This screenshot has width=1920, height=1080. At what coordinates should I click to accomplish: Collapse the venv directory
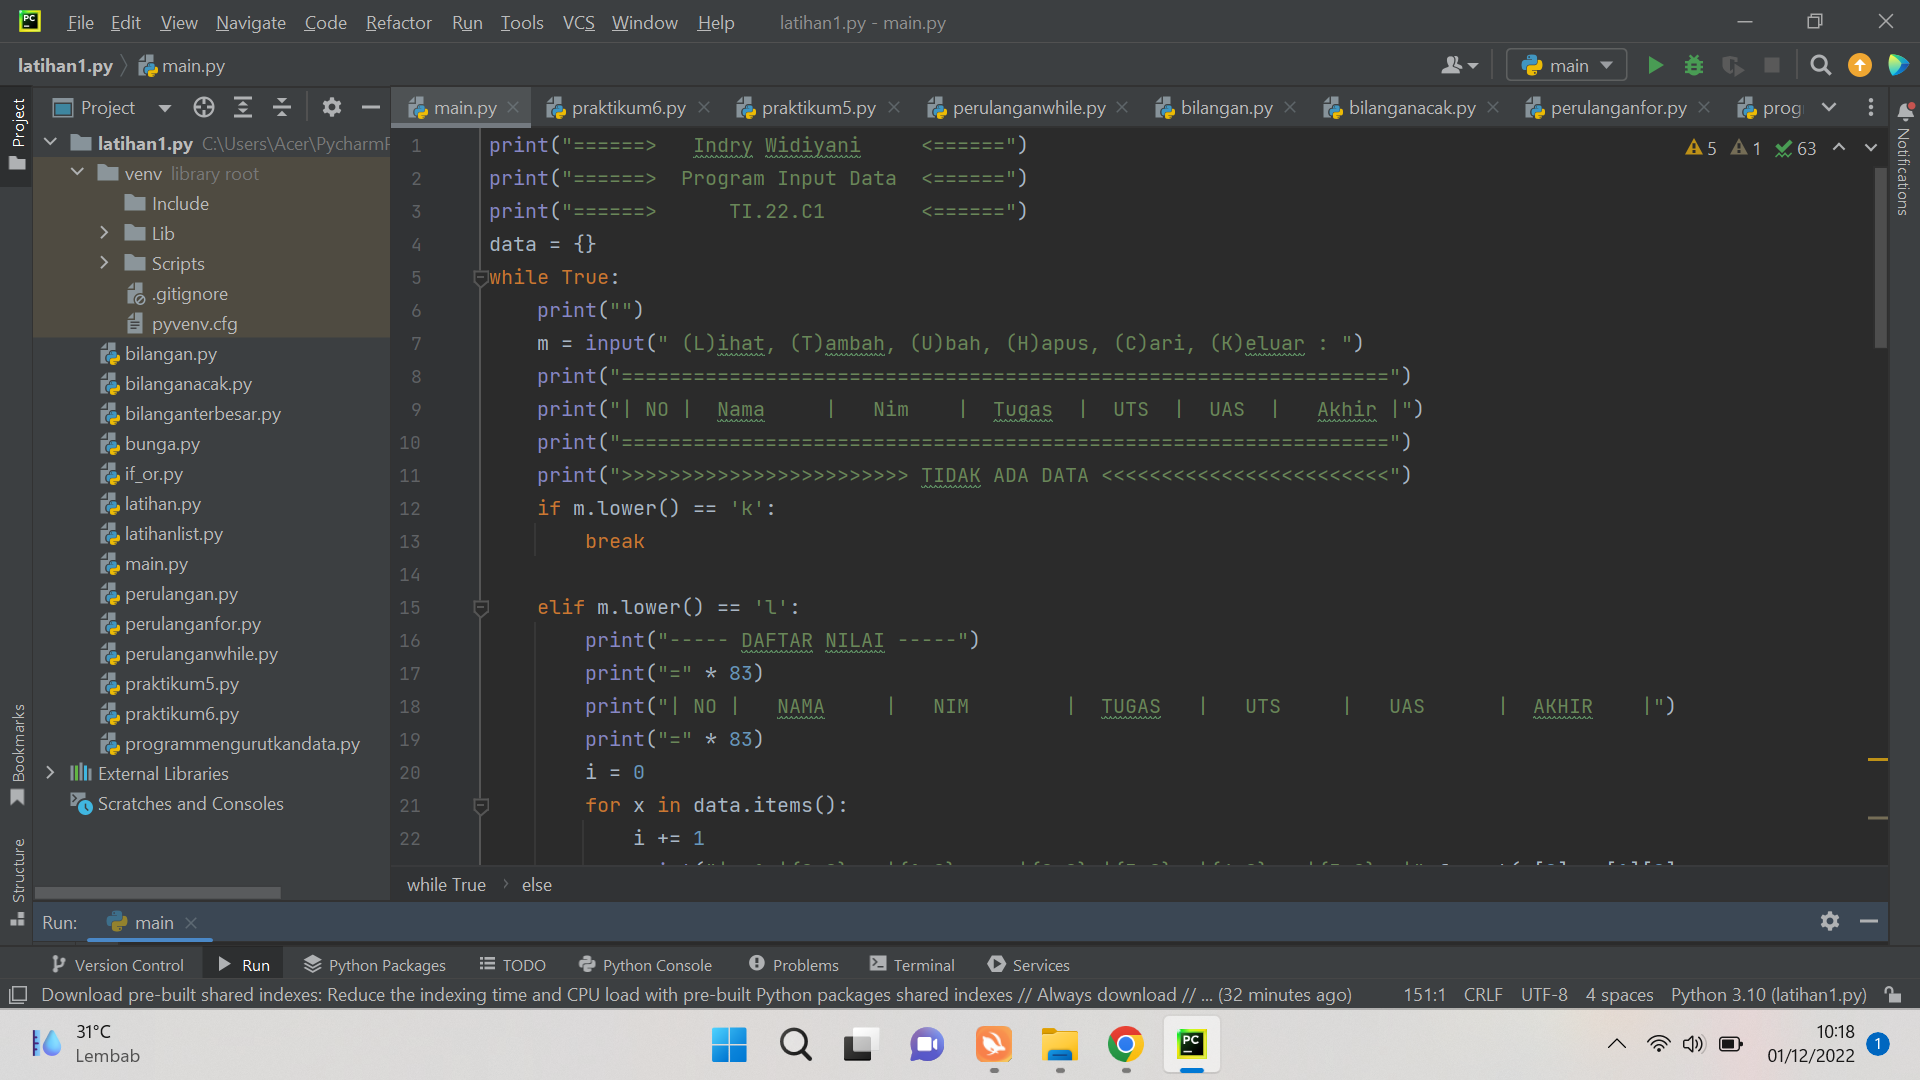click(x=77, y=172)
